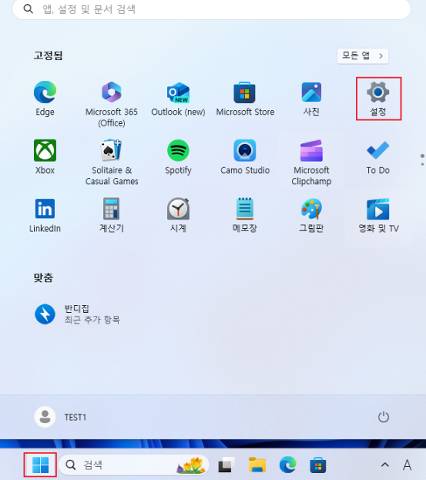This screenshot has width=426, height=480.
Task: Open Outlook (new) from pinned apps
Action: coord(178,99)
